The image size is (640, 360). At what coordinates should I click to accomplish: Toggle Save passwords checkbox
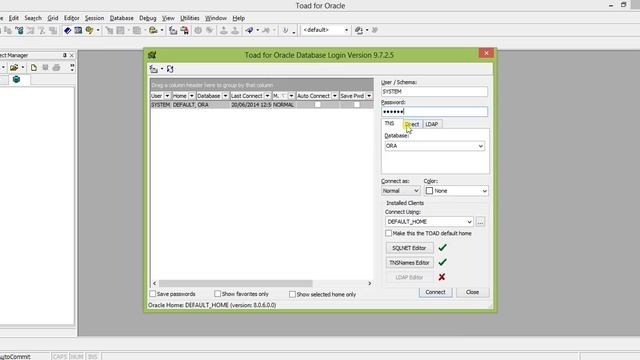[x=153, y=294]
